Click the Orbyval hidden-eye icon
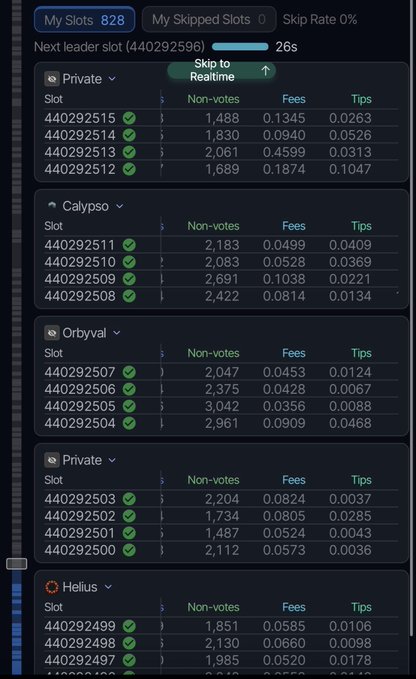This screenshot has height=679, width=416. [52, 333]
